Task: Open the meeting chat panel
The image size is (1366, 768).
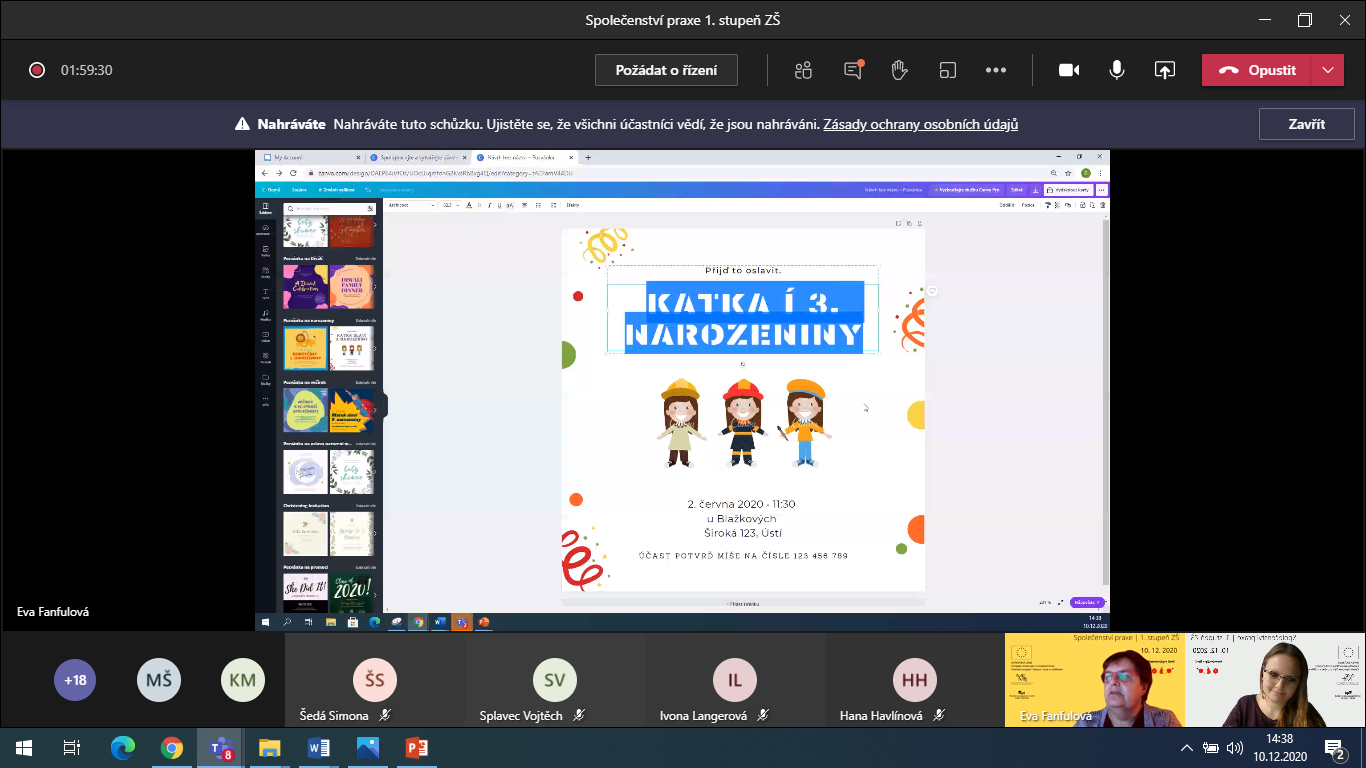Action: 852,70
